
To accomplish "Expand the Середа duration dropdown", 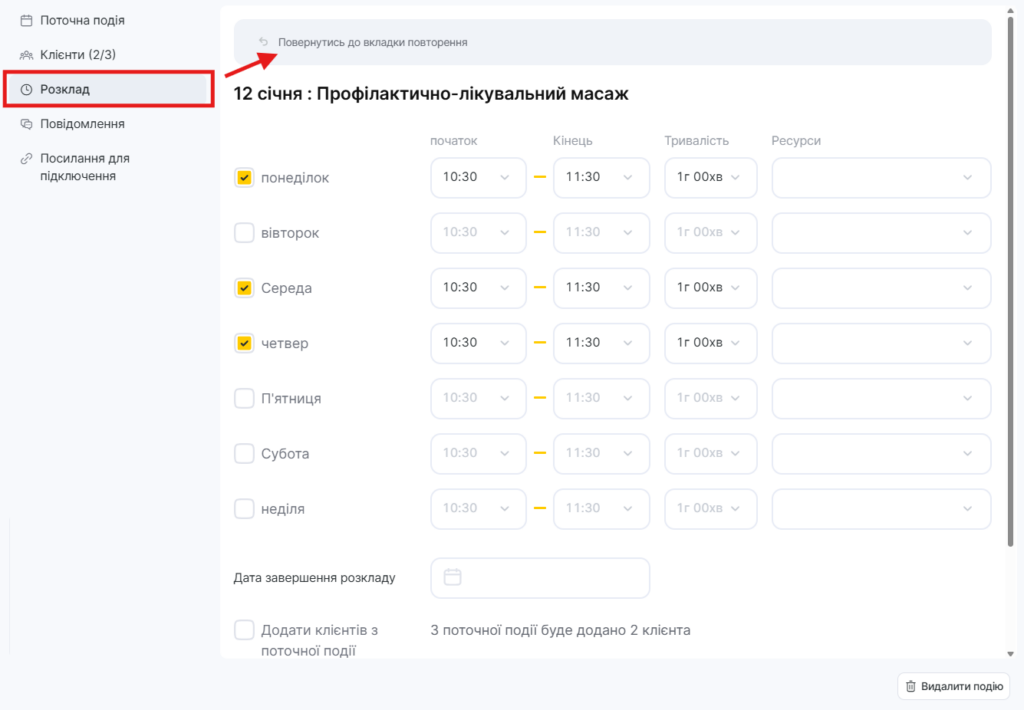I will (x=710, y=288).
